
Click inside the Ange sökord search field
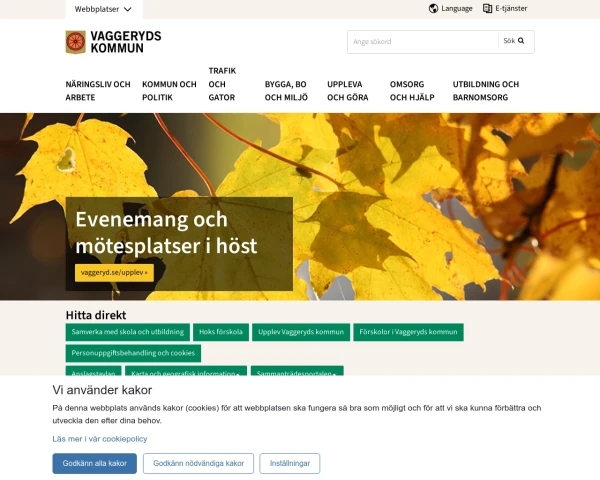point(423,42)
